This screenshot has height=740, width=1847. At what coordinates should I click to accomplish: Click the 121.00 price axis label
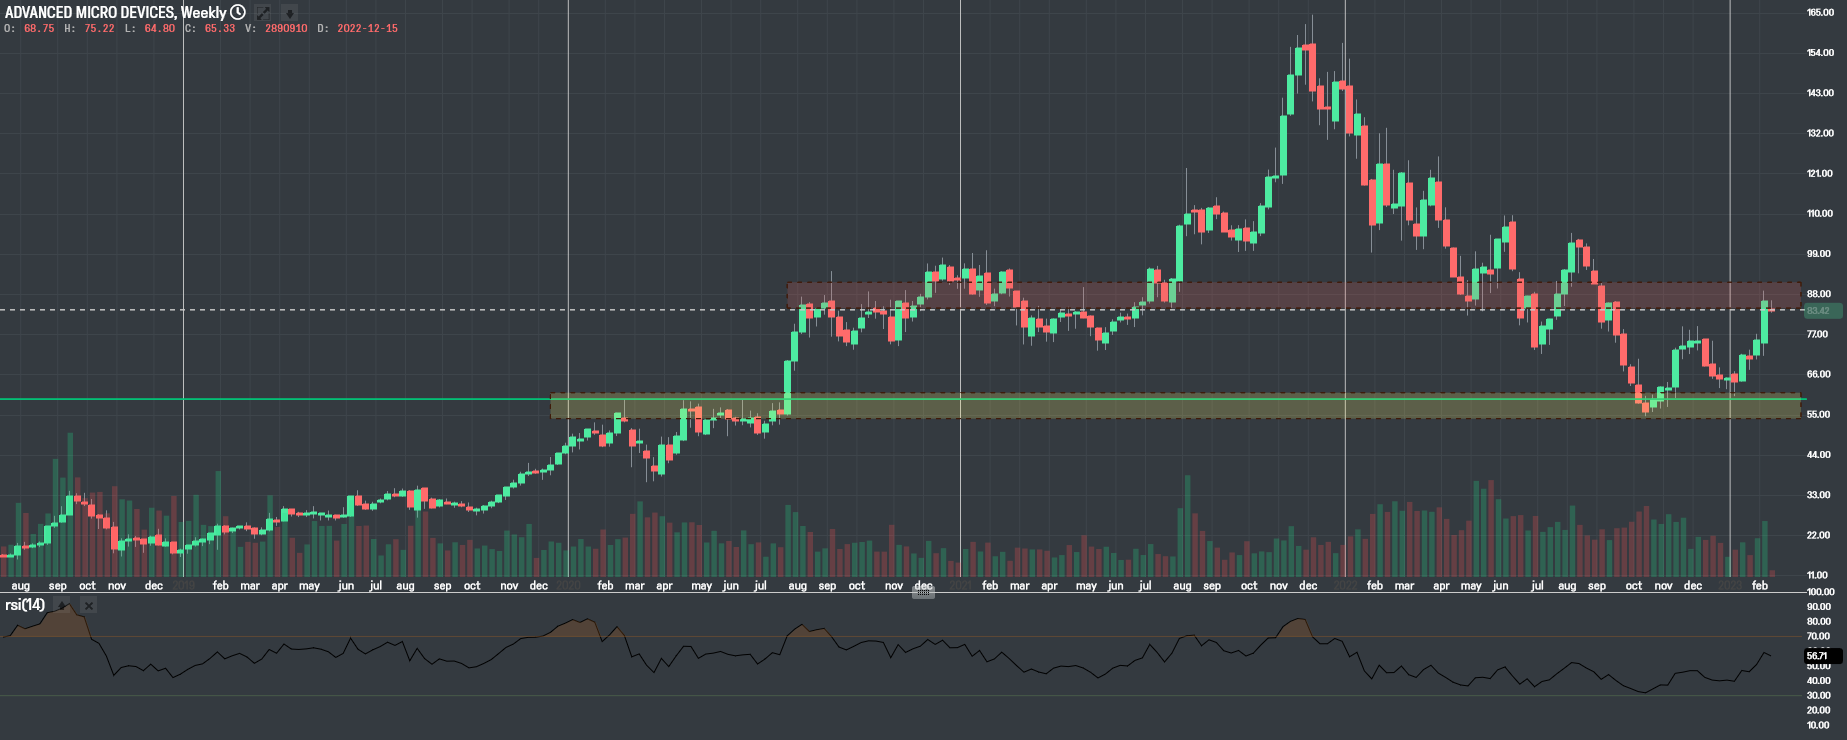click(x=1820, y=173)
